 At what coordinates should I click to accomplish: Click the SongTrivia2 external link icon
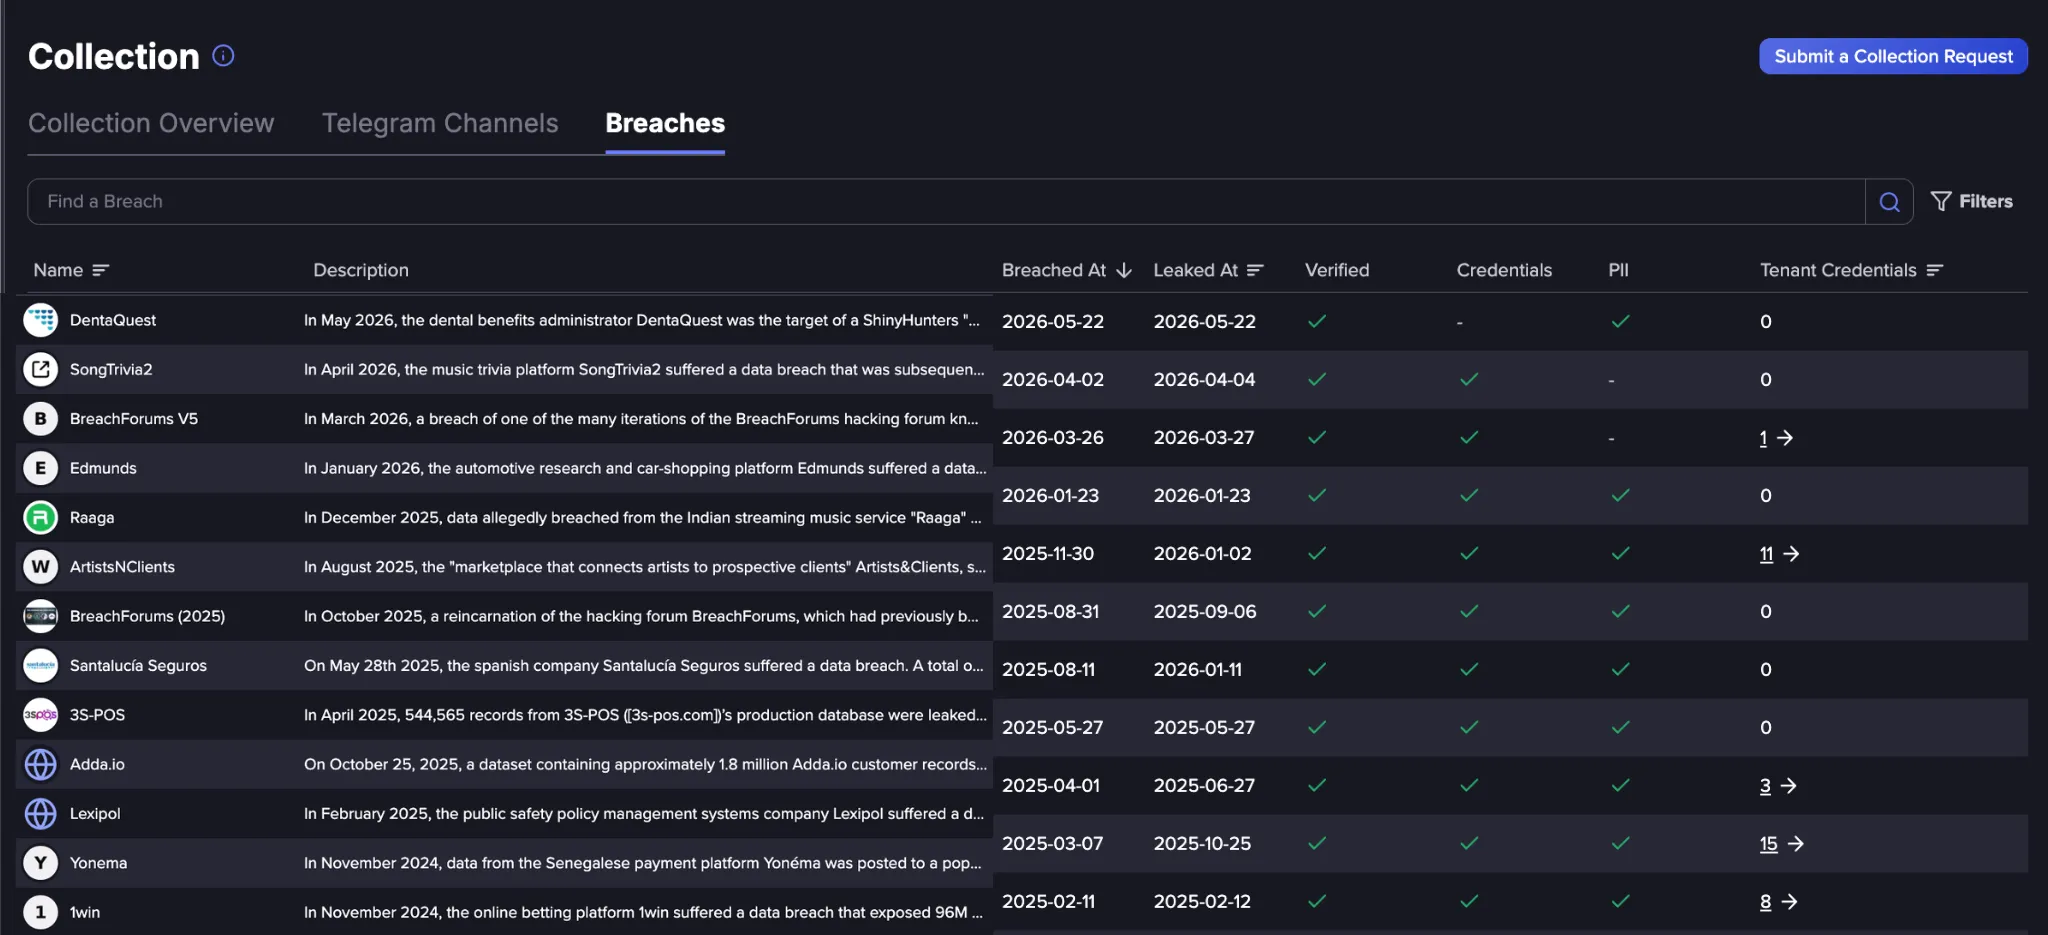point(41,369)
